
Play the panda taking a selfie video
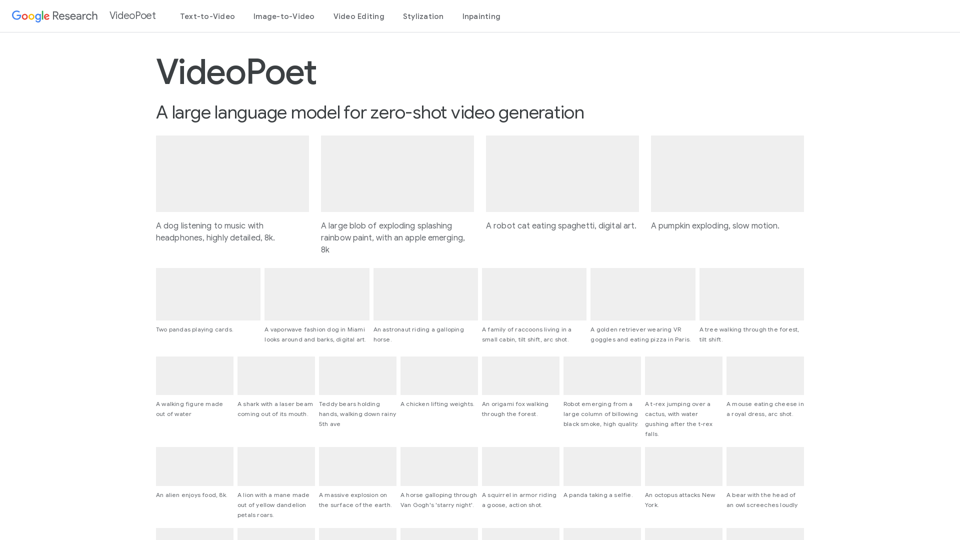[602, 466]
